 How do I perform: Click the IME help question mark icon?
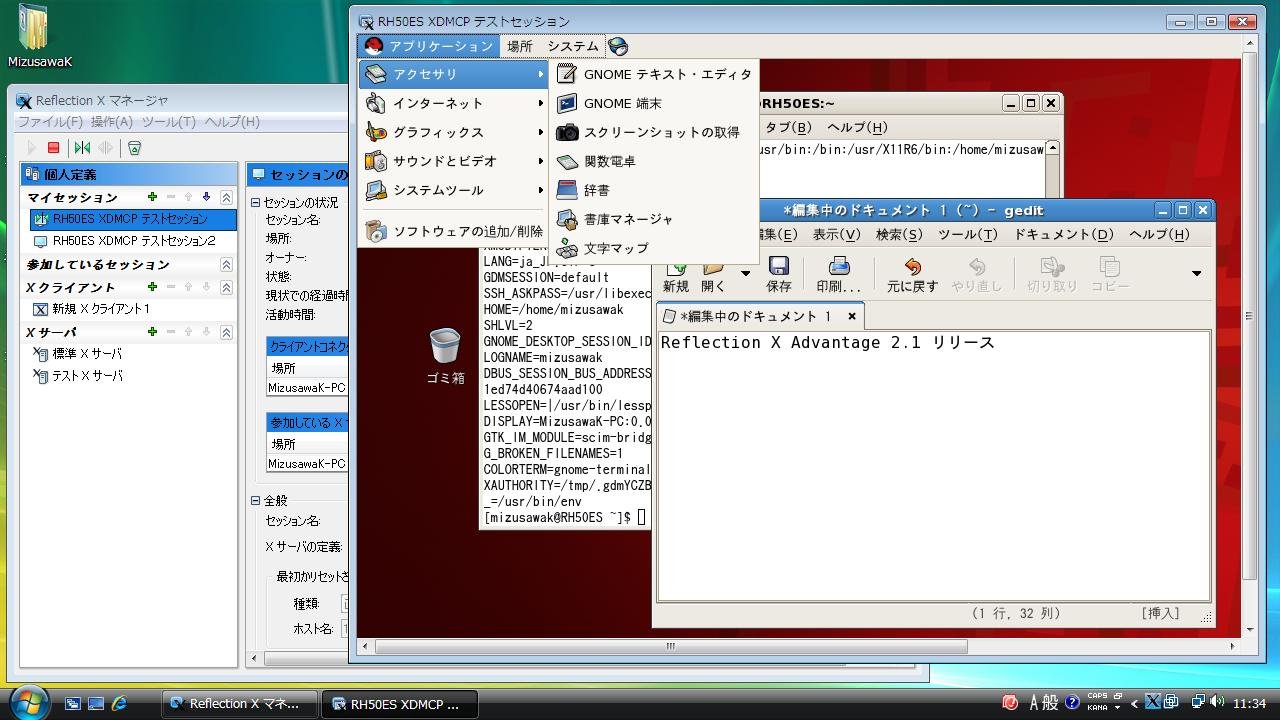[1072, 703]
